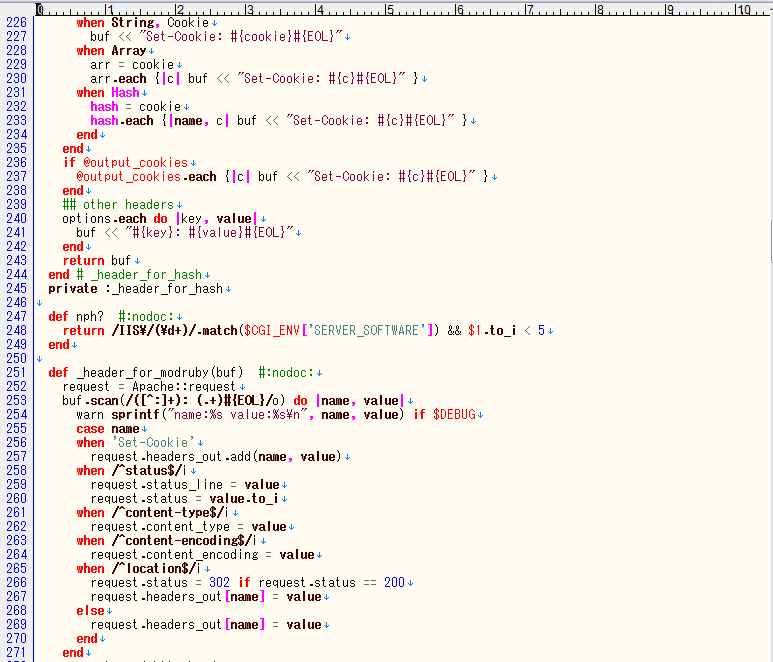
Task: Click the '"#{key}: #{value}#{EOL}"' string
Action: [x=210, y=233]
